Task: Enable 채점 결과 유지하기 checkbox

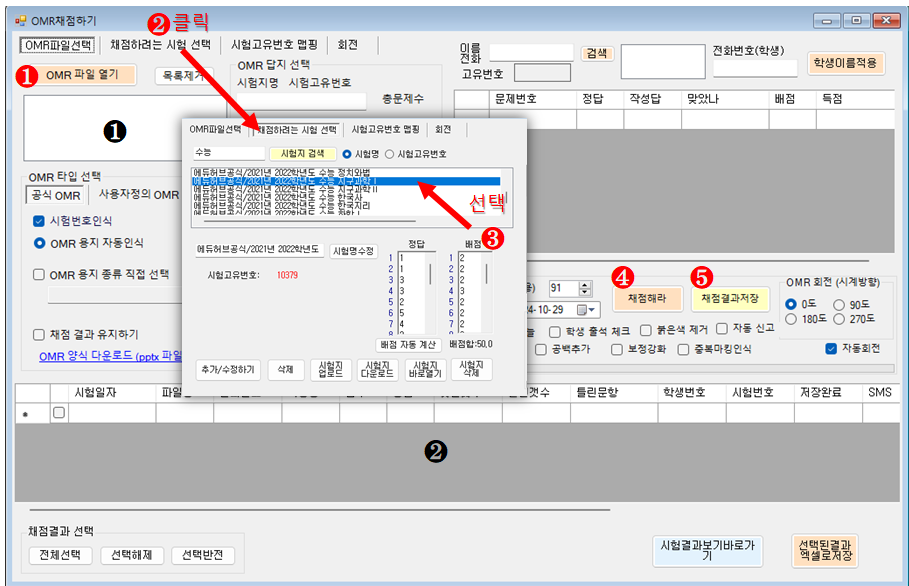Action: [39, 335]
